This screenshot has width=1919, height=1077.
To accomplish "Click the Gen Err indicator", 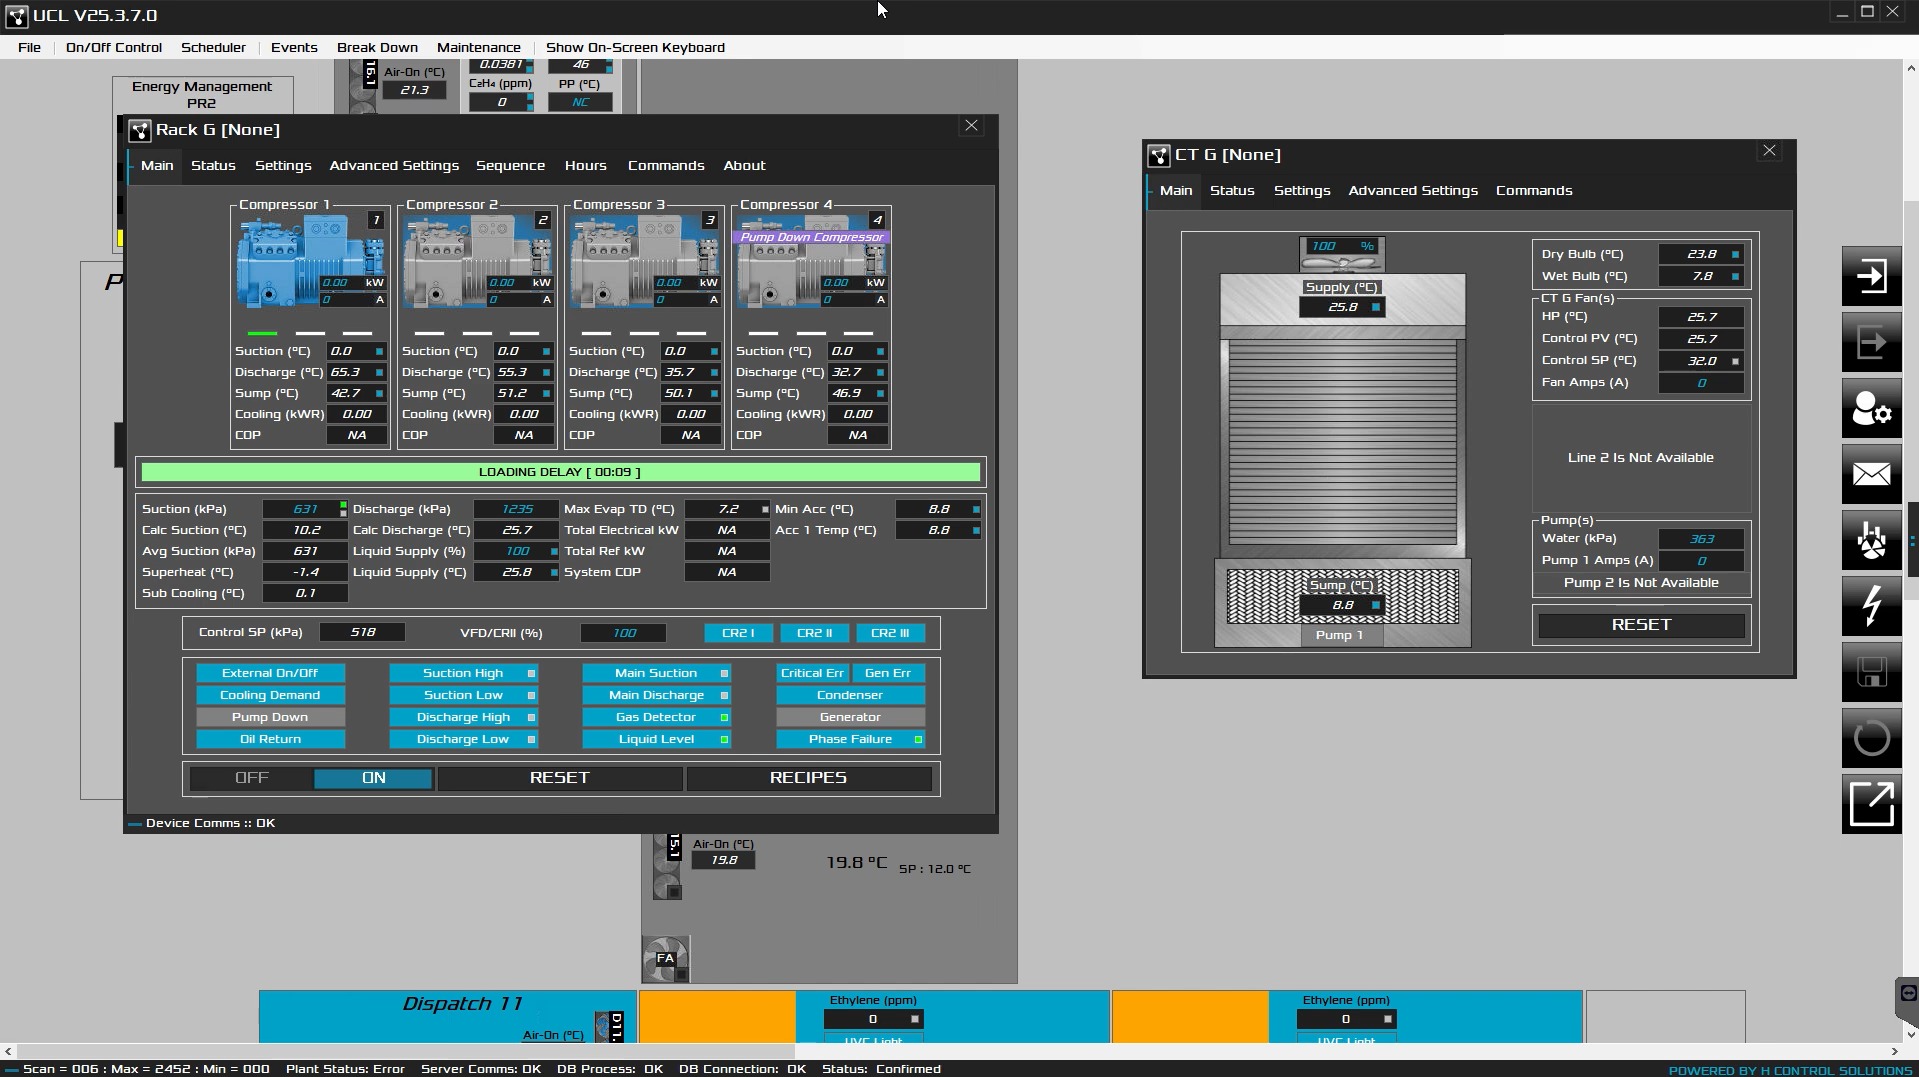I will point(888,673).
